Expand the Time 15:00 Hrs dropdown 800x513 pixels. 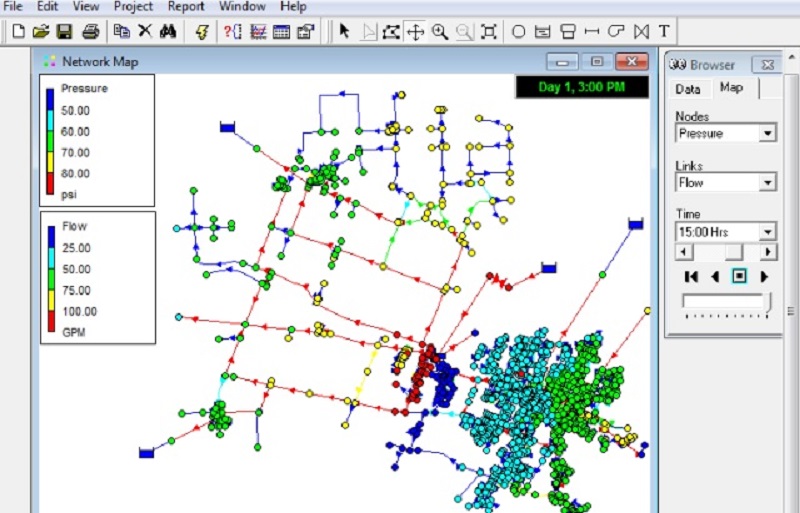point(767,232)
